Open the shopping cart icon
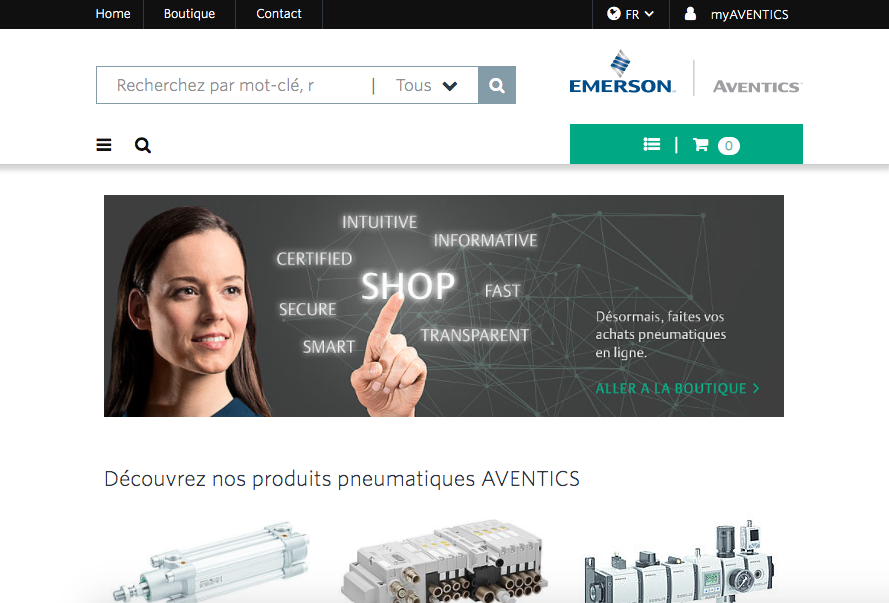 tap(701, 145)
